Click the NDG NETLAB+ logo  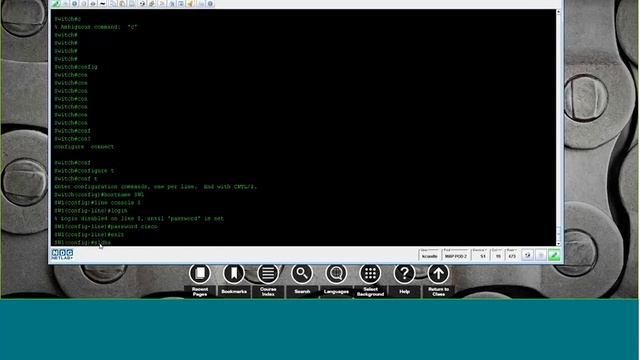click(62, 254)
